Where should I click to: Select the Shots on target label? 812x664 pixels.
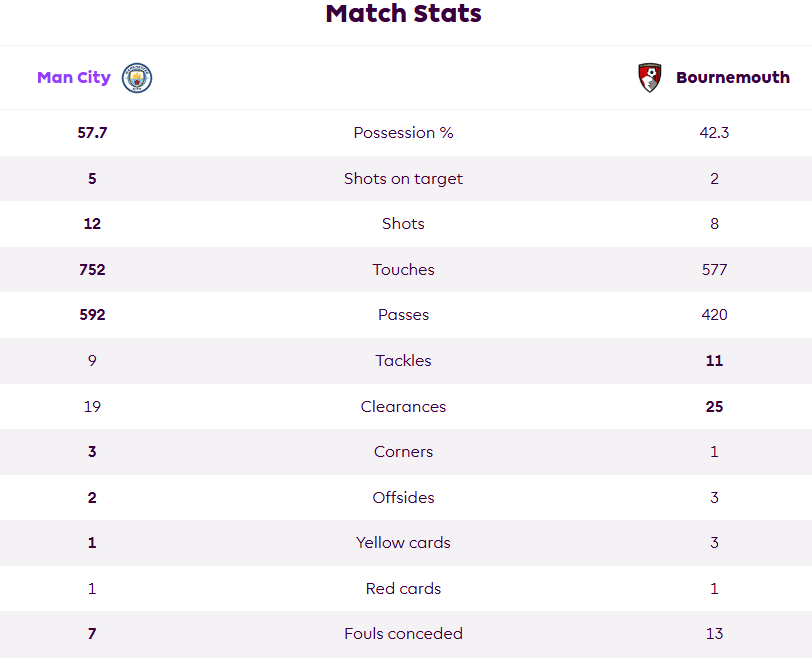[x=403, y=179]
